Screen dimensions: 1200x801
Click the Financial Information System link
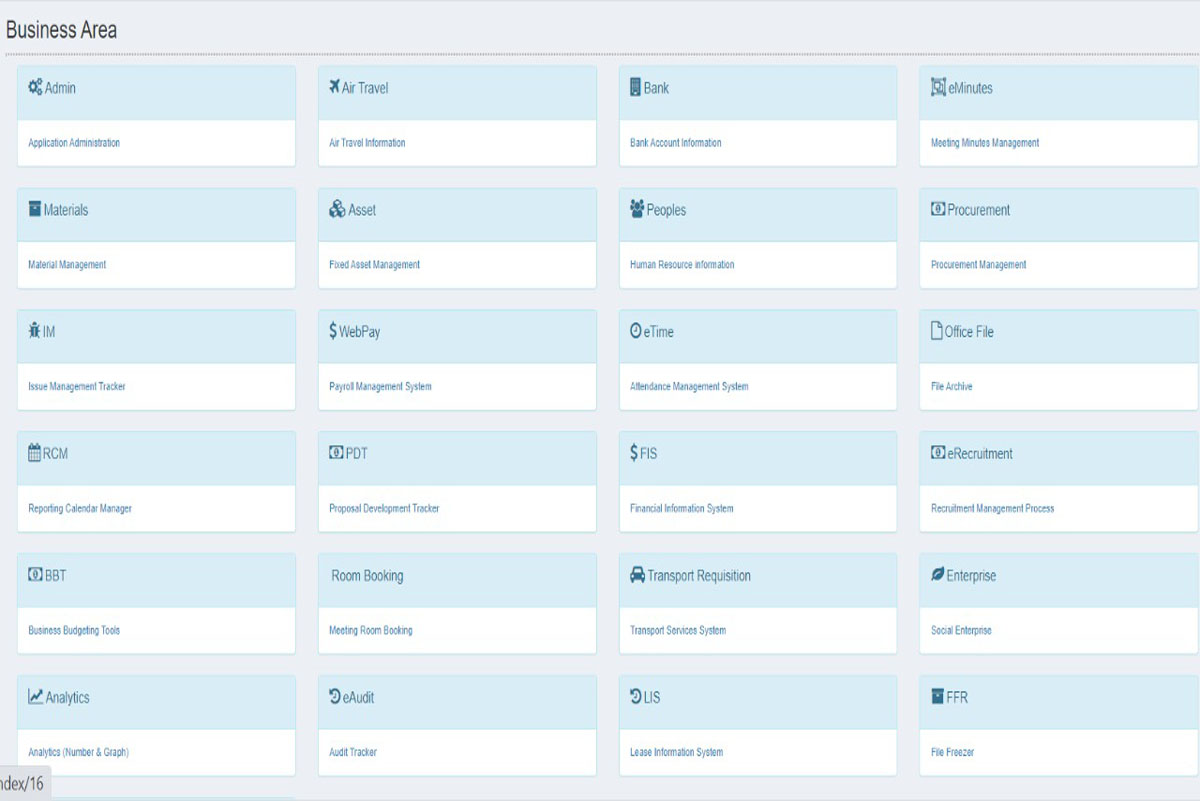[x=681, y=509]
